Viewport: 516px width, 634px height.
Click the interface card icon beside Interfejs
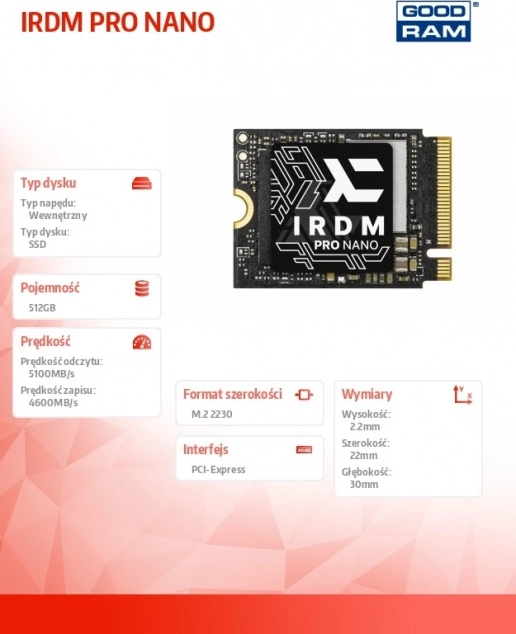click(304, 450)
